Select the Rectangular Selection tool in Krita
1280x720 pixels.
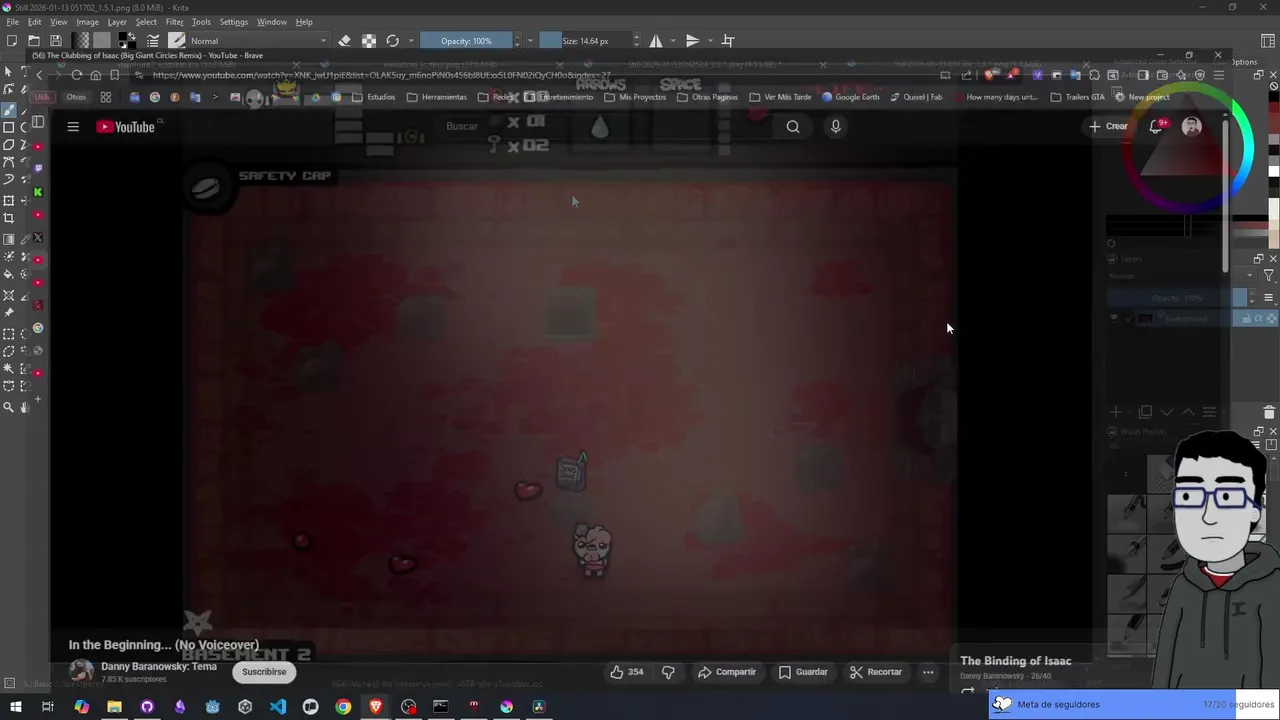(9, 334)
